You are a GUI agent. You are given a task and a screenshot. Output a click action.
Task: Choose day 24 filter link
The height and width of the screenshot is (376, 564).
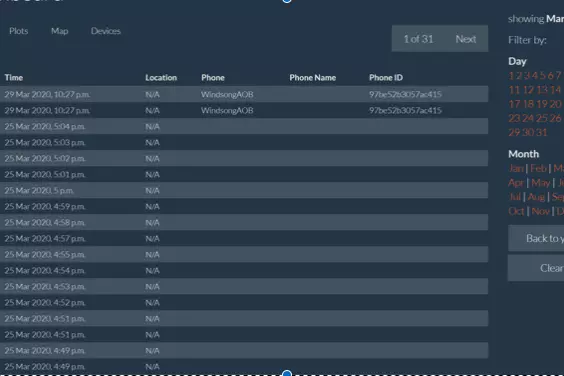[528, 118]
